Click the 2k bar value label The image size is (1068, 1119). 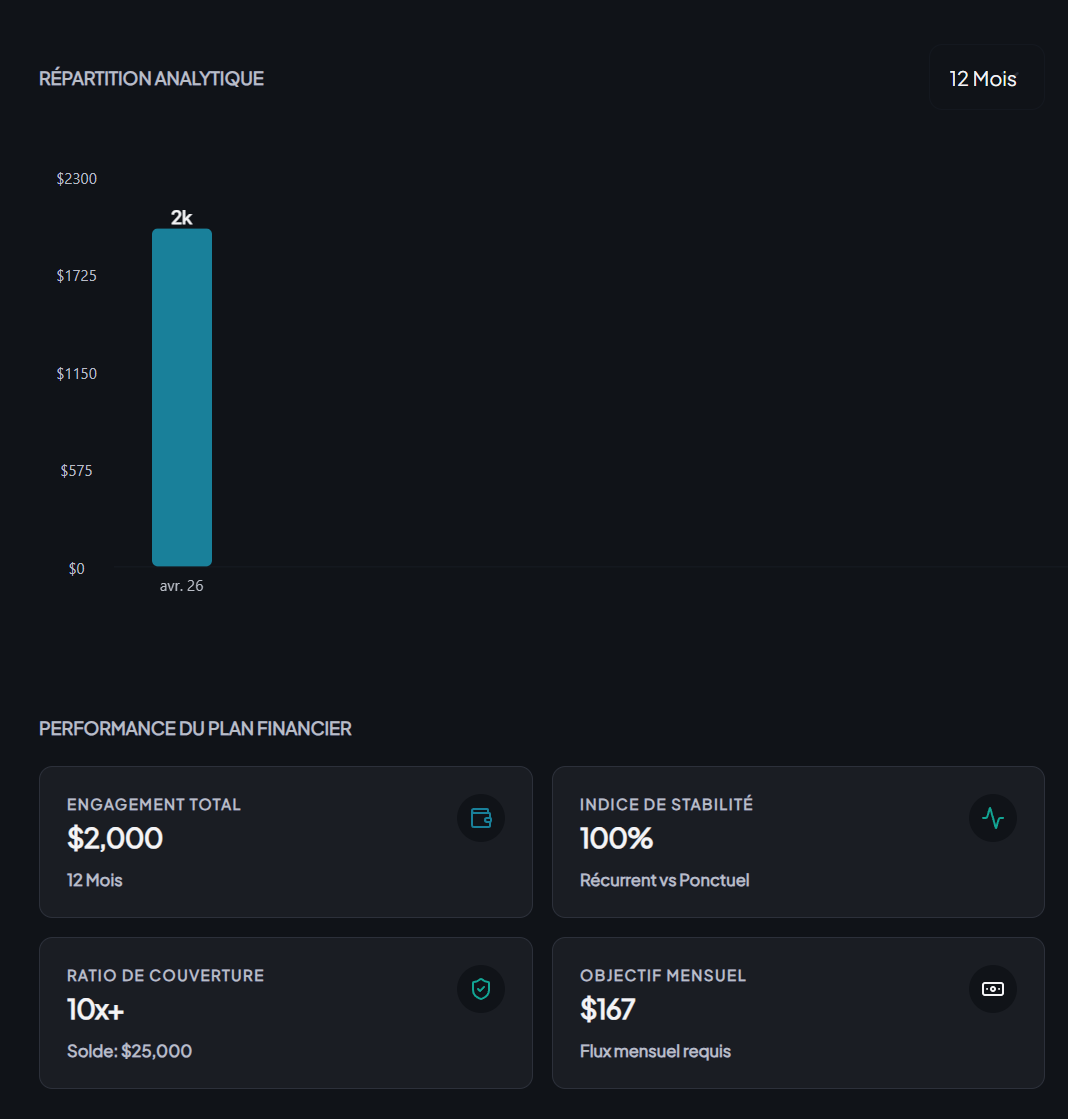coord(181,217)
